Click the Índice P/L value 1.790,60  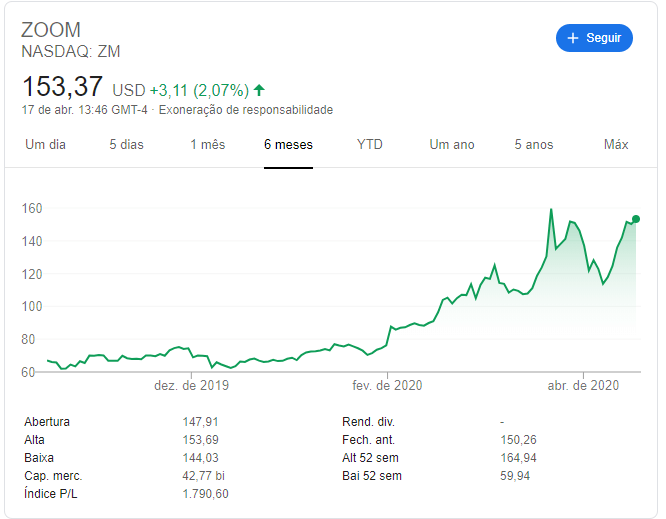point(206,494)
